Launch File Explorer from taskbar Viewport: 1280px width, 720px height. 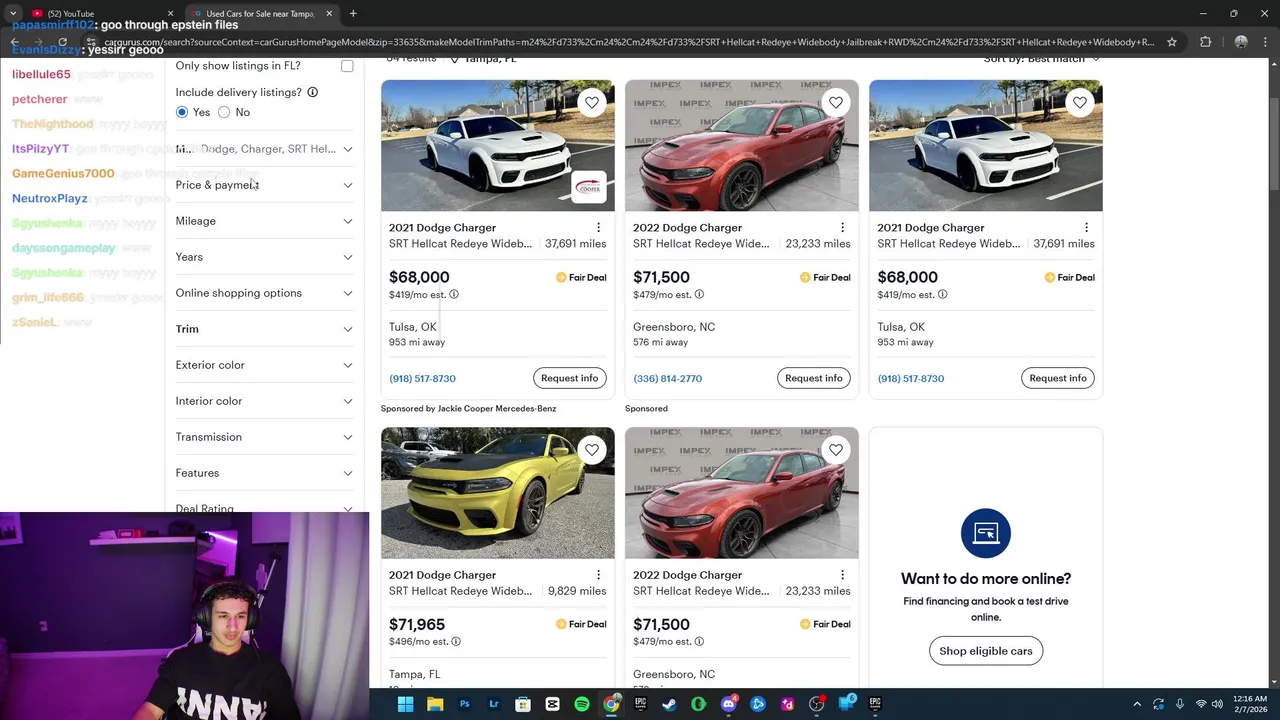click(x=435, y=704)
